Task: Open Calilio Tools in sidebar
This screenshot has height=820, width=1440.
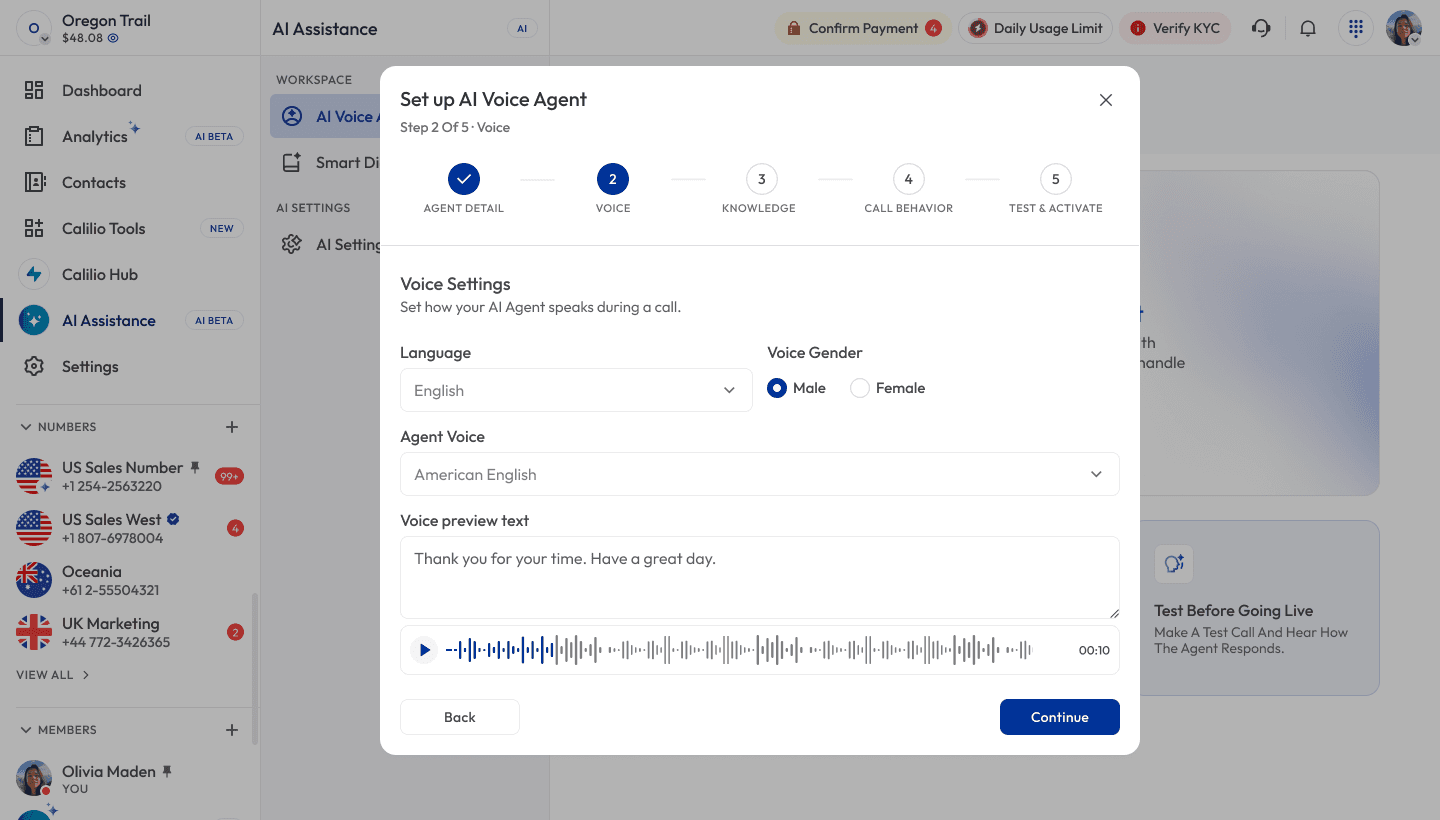Action: [x=130, y=228]
